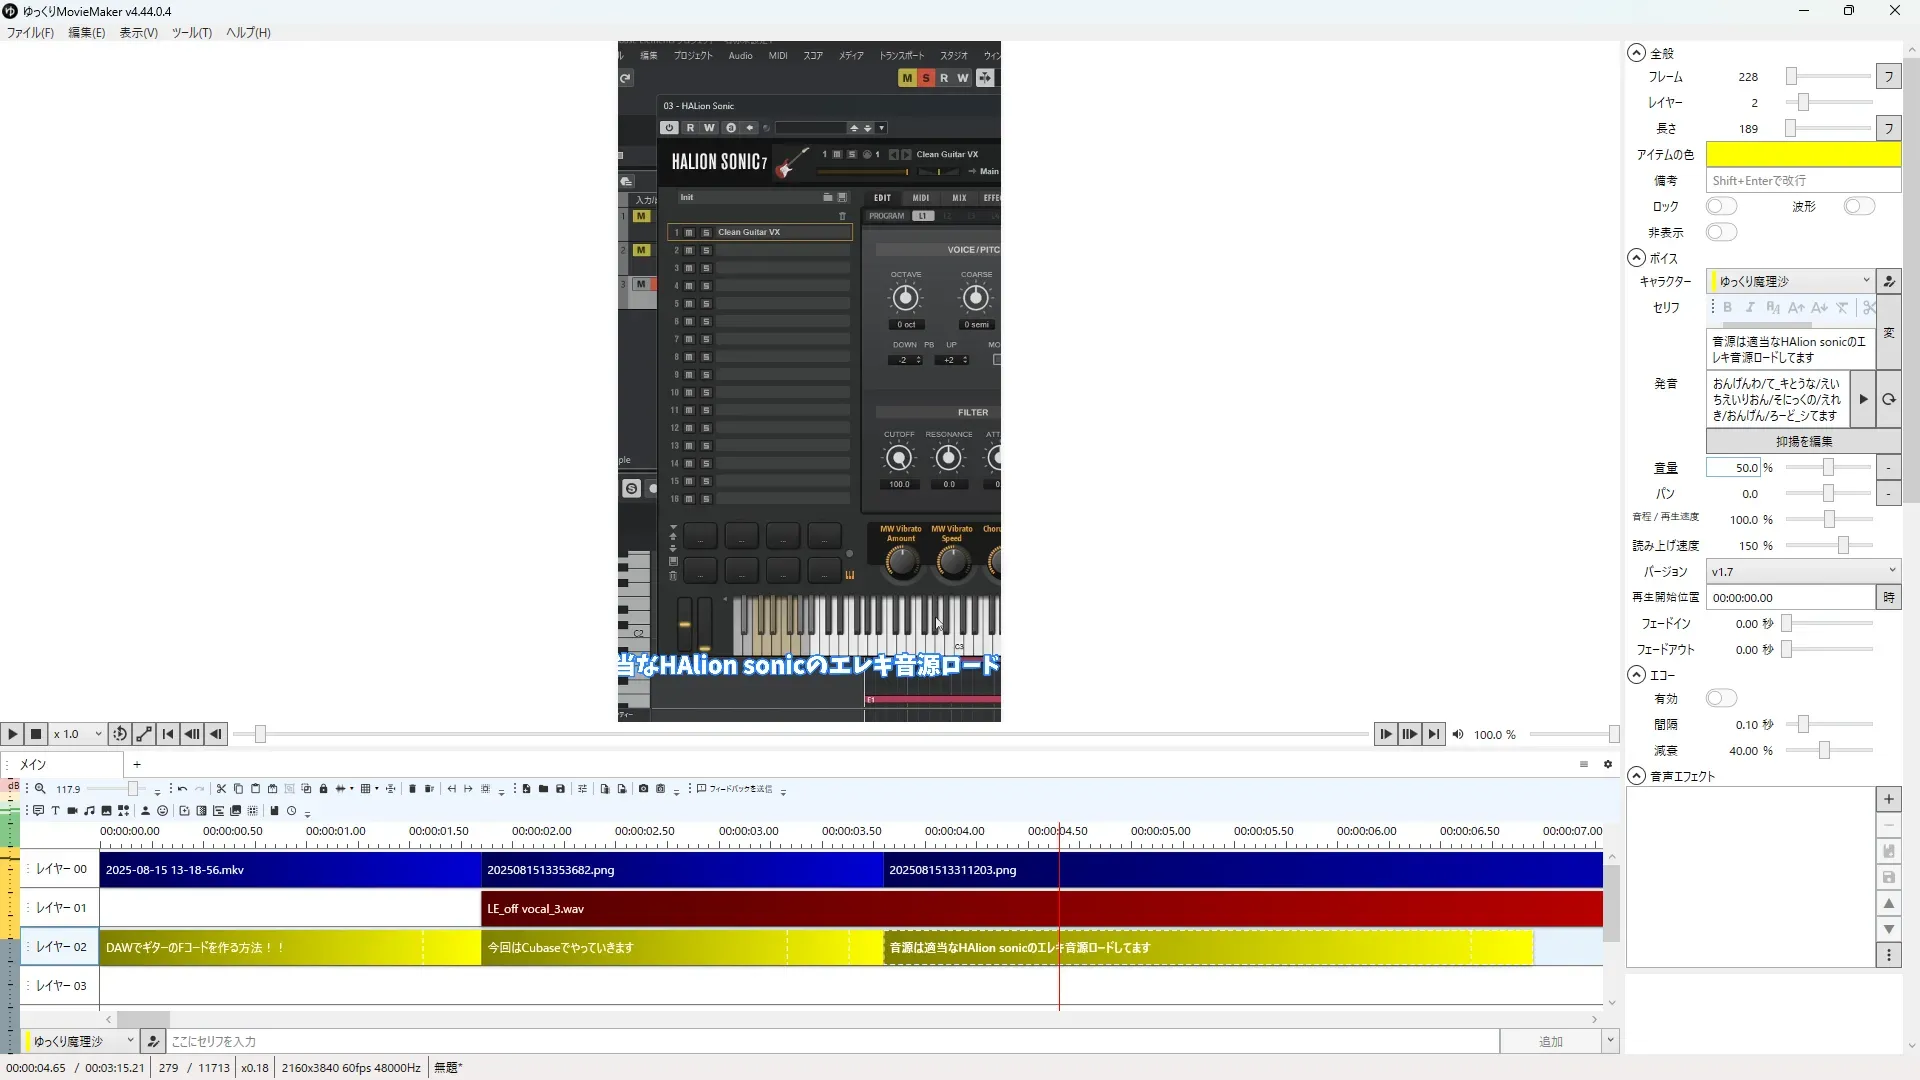The width and height of the screenshot is (1920, 1080).
Task: Toggle the 非表示 (hide) switch
Action: pyautogui.click(x=1721, y=232)
